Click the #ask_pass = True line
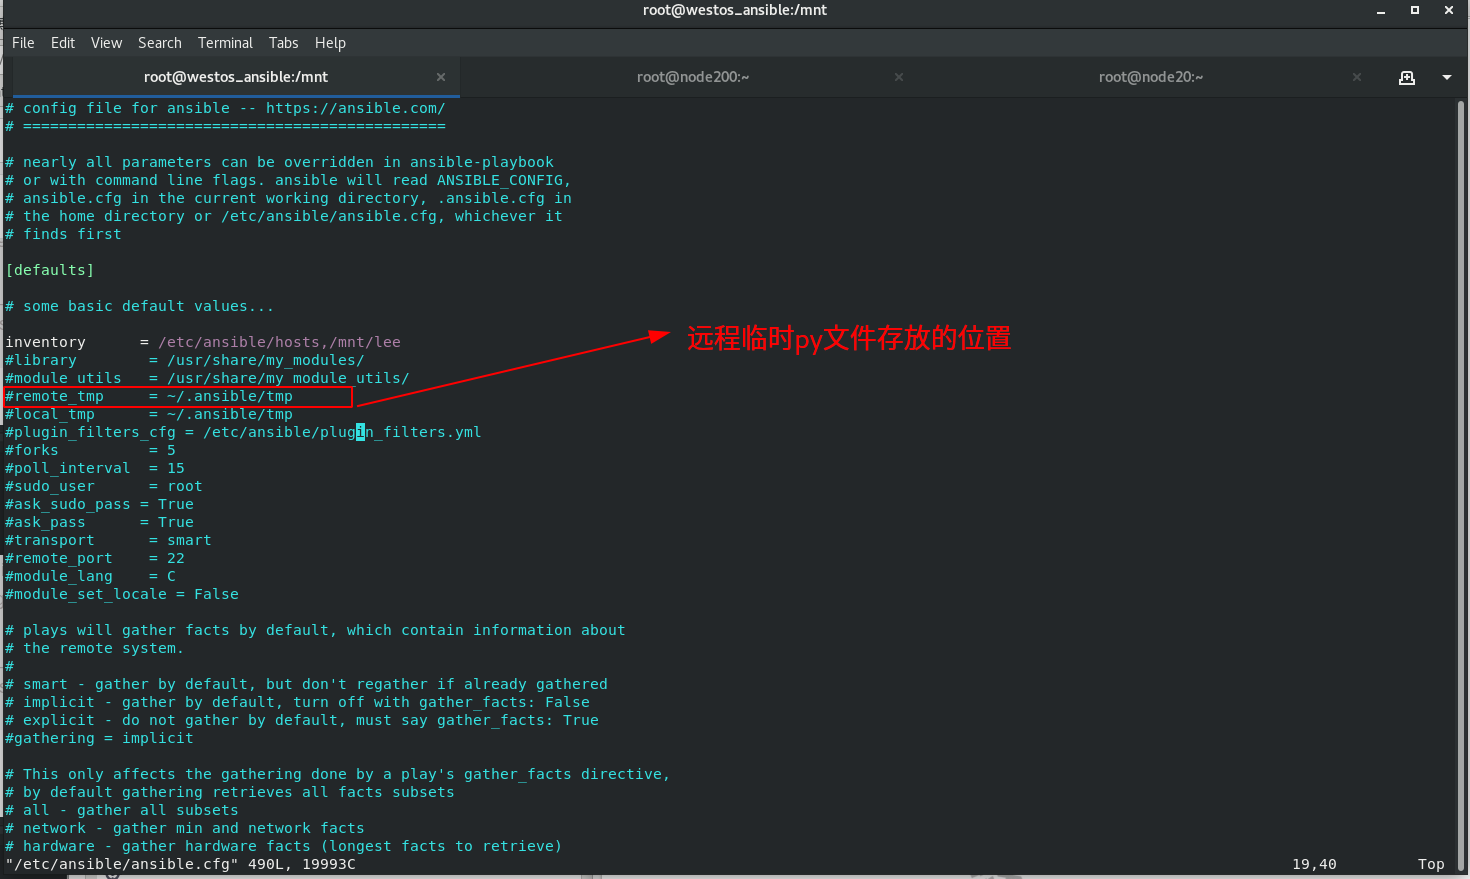1470x879 pixels. (x=100, y=522)
